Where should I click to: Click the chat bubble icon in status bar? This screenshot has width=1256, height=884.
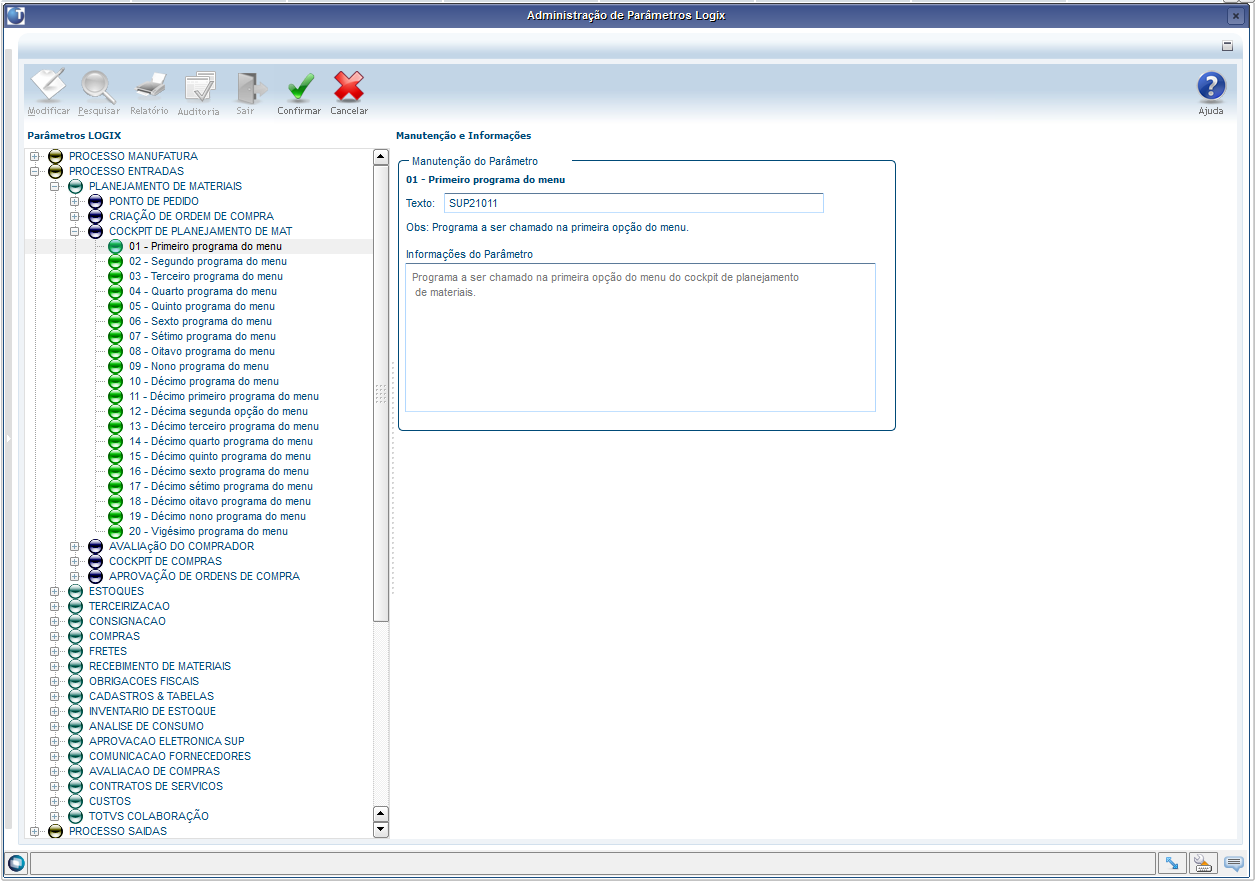pyautogui.click(x=1234, y=863)
